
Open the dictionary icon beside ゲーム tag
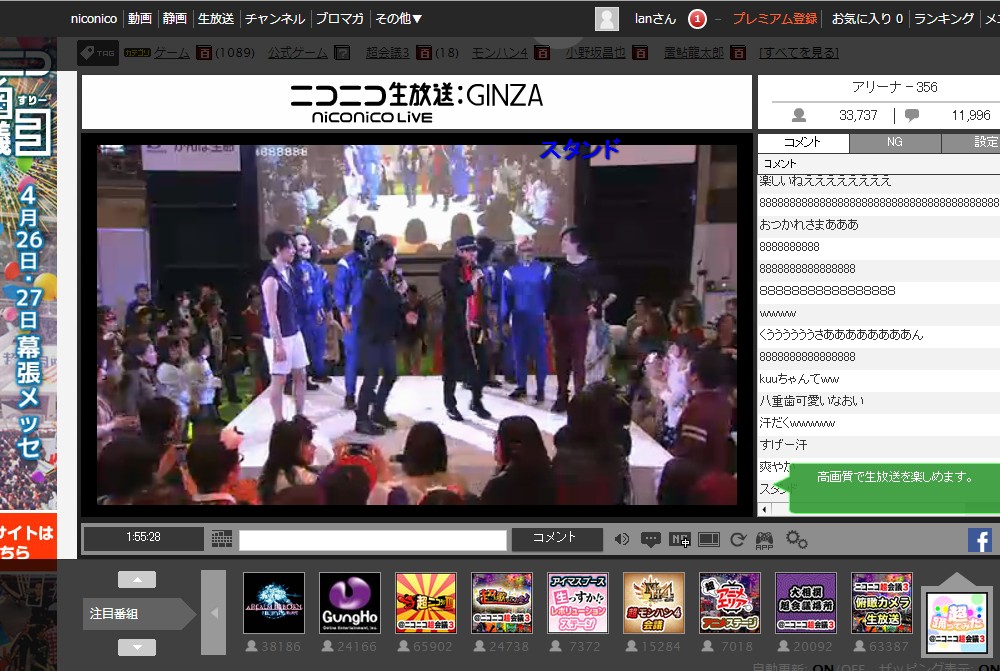point(203,53)
